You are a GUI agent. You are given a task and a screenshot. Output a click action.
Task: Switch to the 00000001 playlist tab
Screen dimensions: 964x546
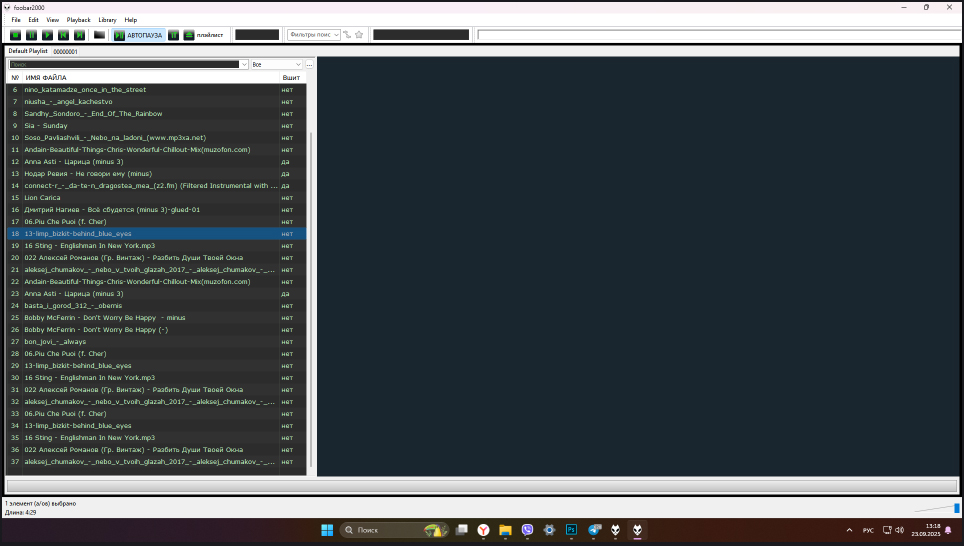(65, 51)
